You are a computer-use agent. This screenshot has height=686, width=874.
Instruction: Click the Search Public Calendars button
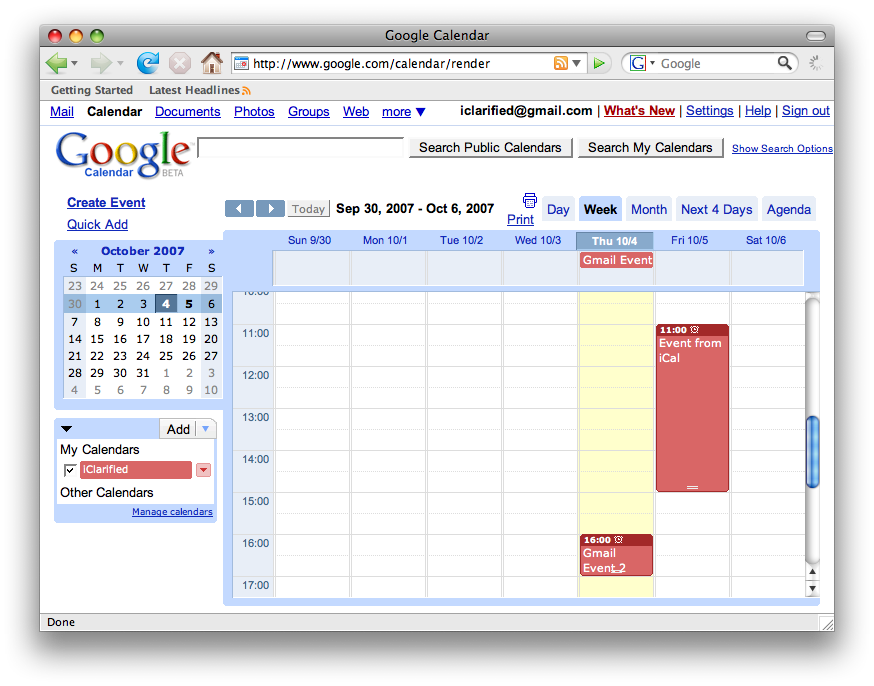[x=490, y=147]
